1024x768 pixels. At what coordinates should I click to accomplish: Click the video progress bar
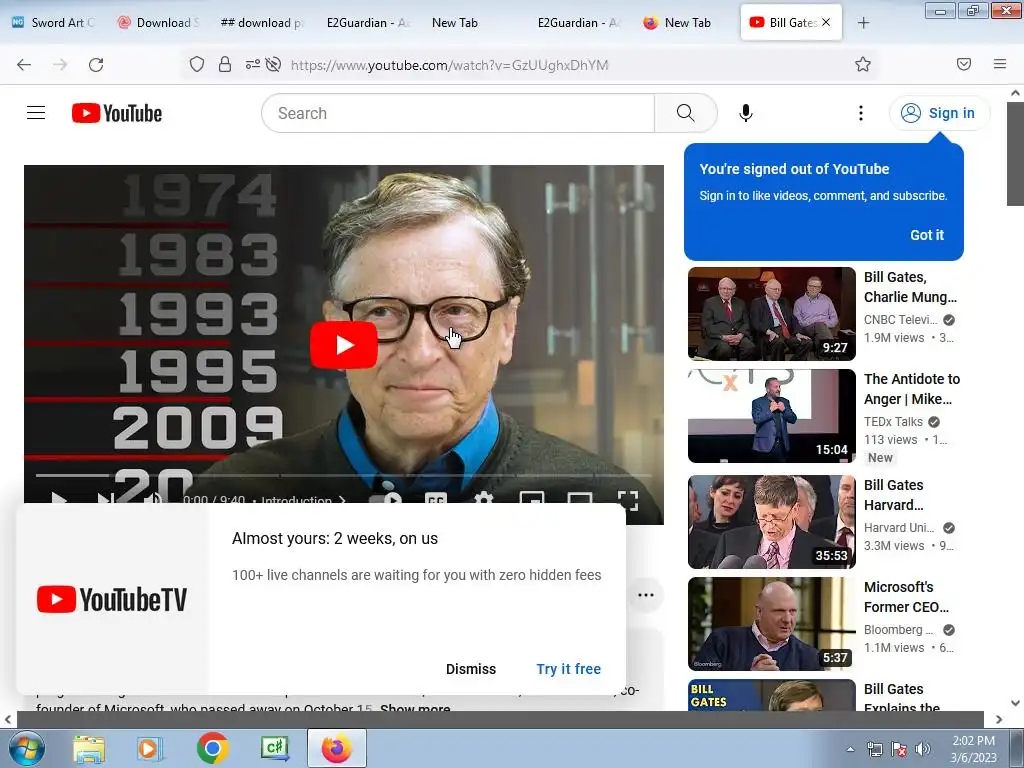point(344,475)
